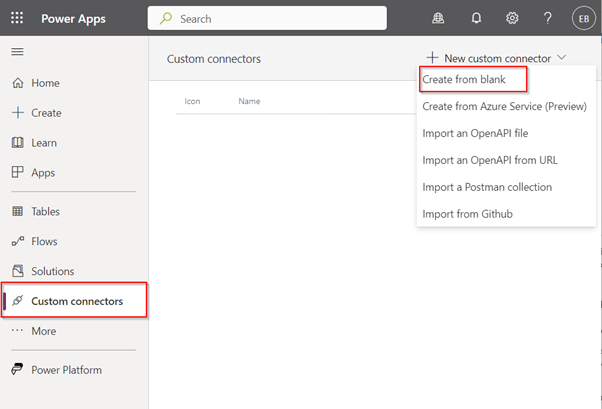Open Solutions in the sidebar
Image resolution: width=602 pixels, height=409 pixels.
[53, 271]
